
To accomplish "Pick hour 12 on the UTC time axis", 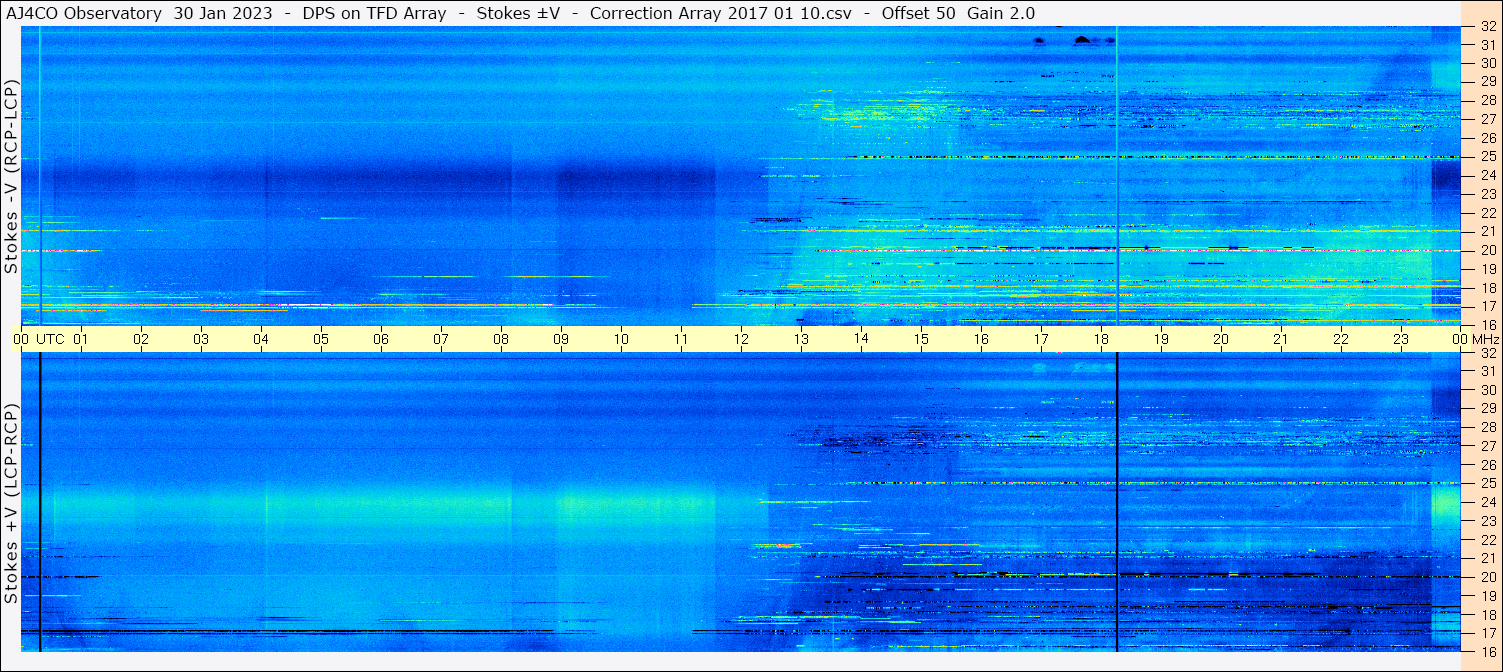I will pos(741,339).
